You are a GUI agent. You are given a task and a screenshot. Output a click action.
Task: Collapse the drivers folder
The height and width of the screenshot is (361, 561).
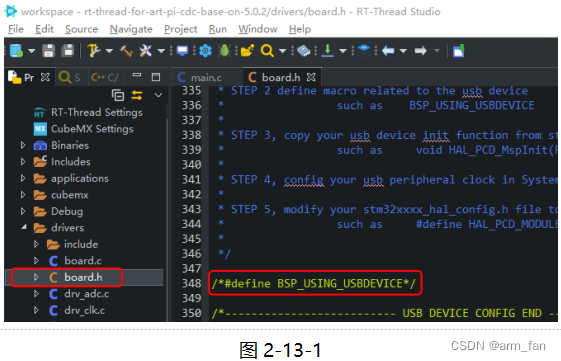pyautogui.click(x=23, y=228)
